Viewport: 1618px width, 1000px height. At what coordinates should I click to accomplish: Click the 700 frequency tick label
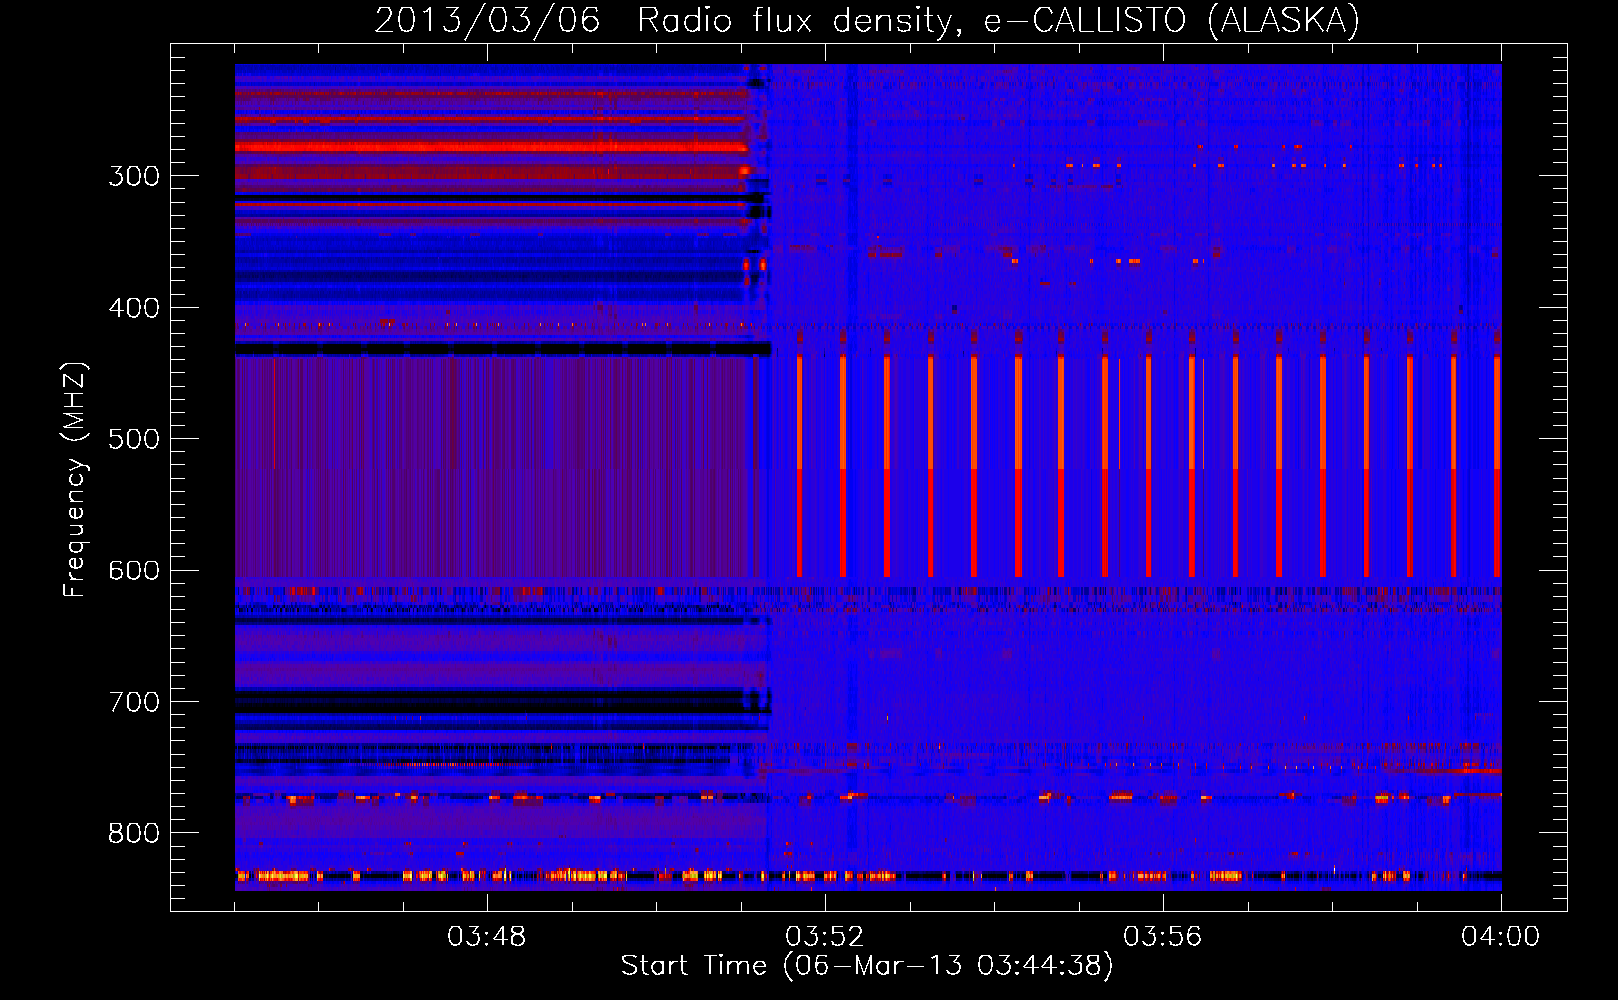pyautogui.click(x=134, y=702)
